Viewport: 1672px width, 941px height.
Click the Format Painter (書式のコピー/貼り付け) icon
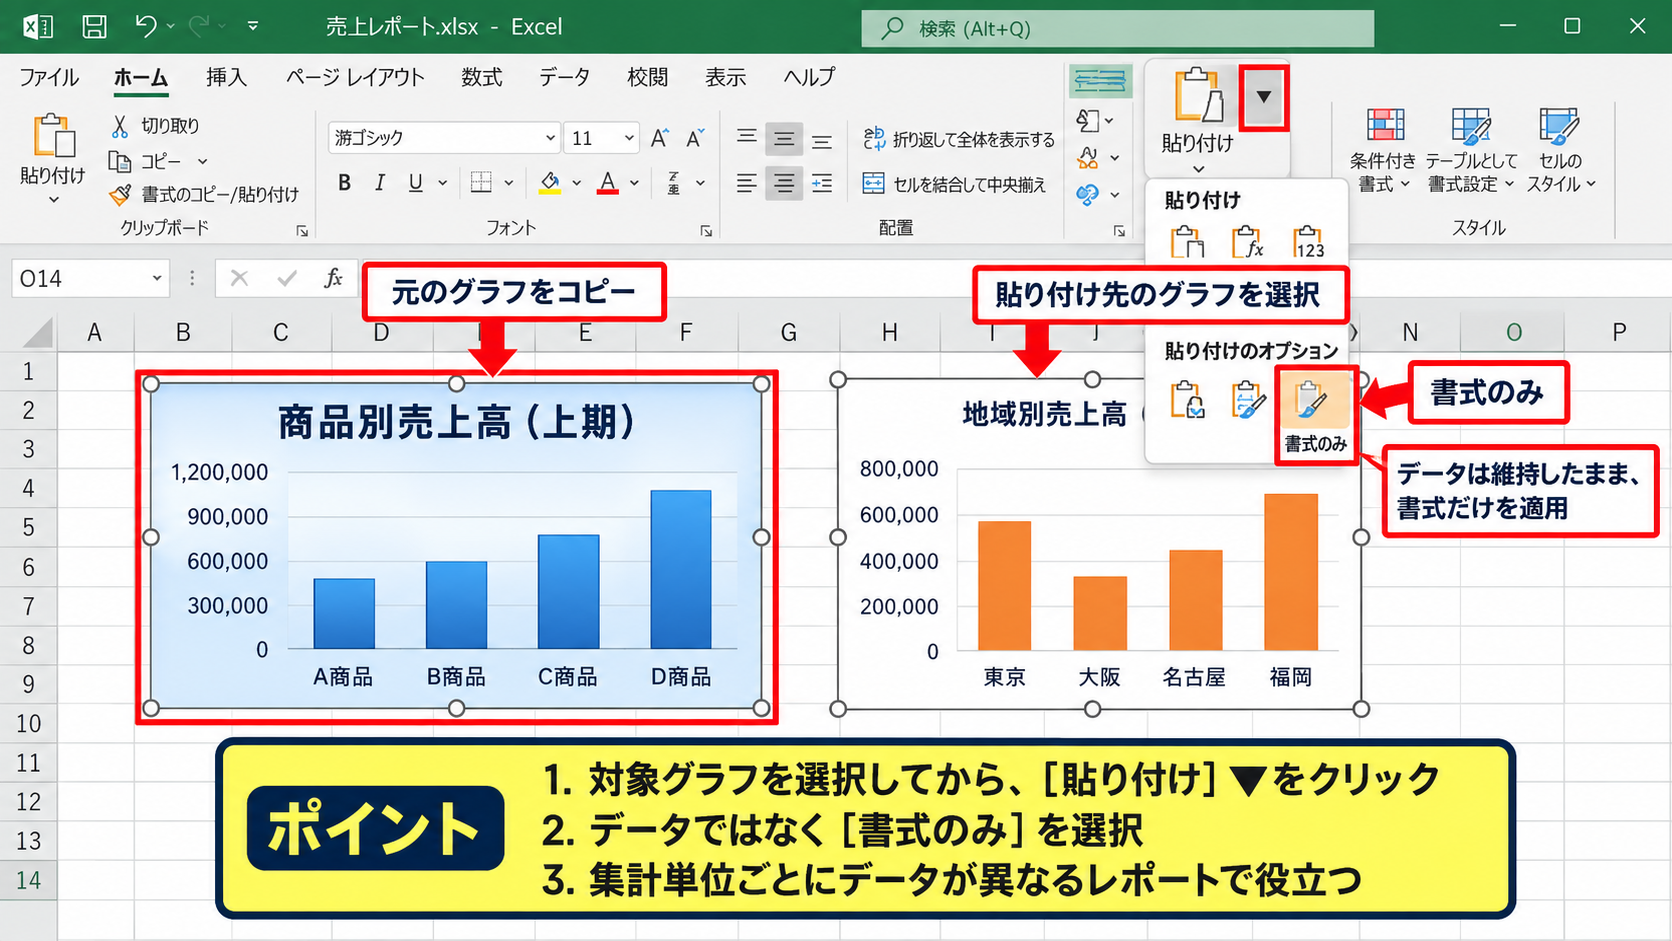[x=120, y=194]
